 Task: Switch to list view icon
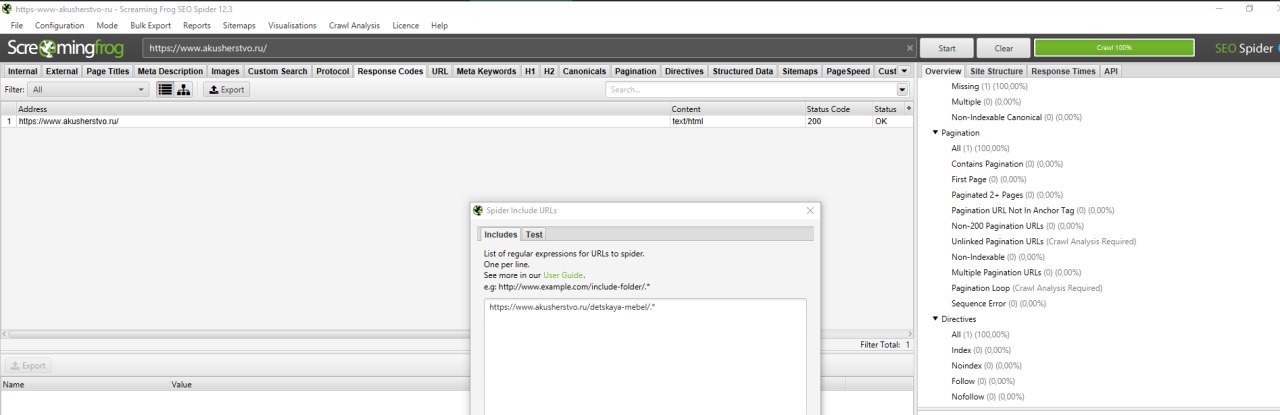[x=166, y=89]
